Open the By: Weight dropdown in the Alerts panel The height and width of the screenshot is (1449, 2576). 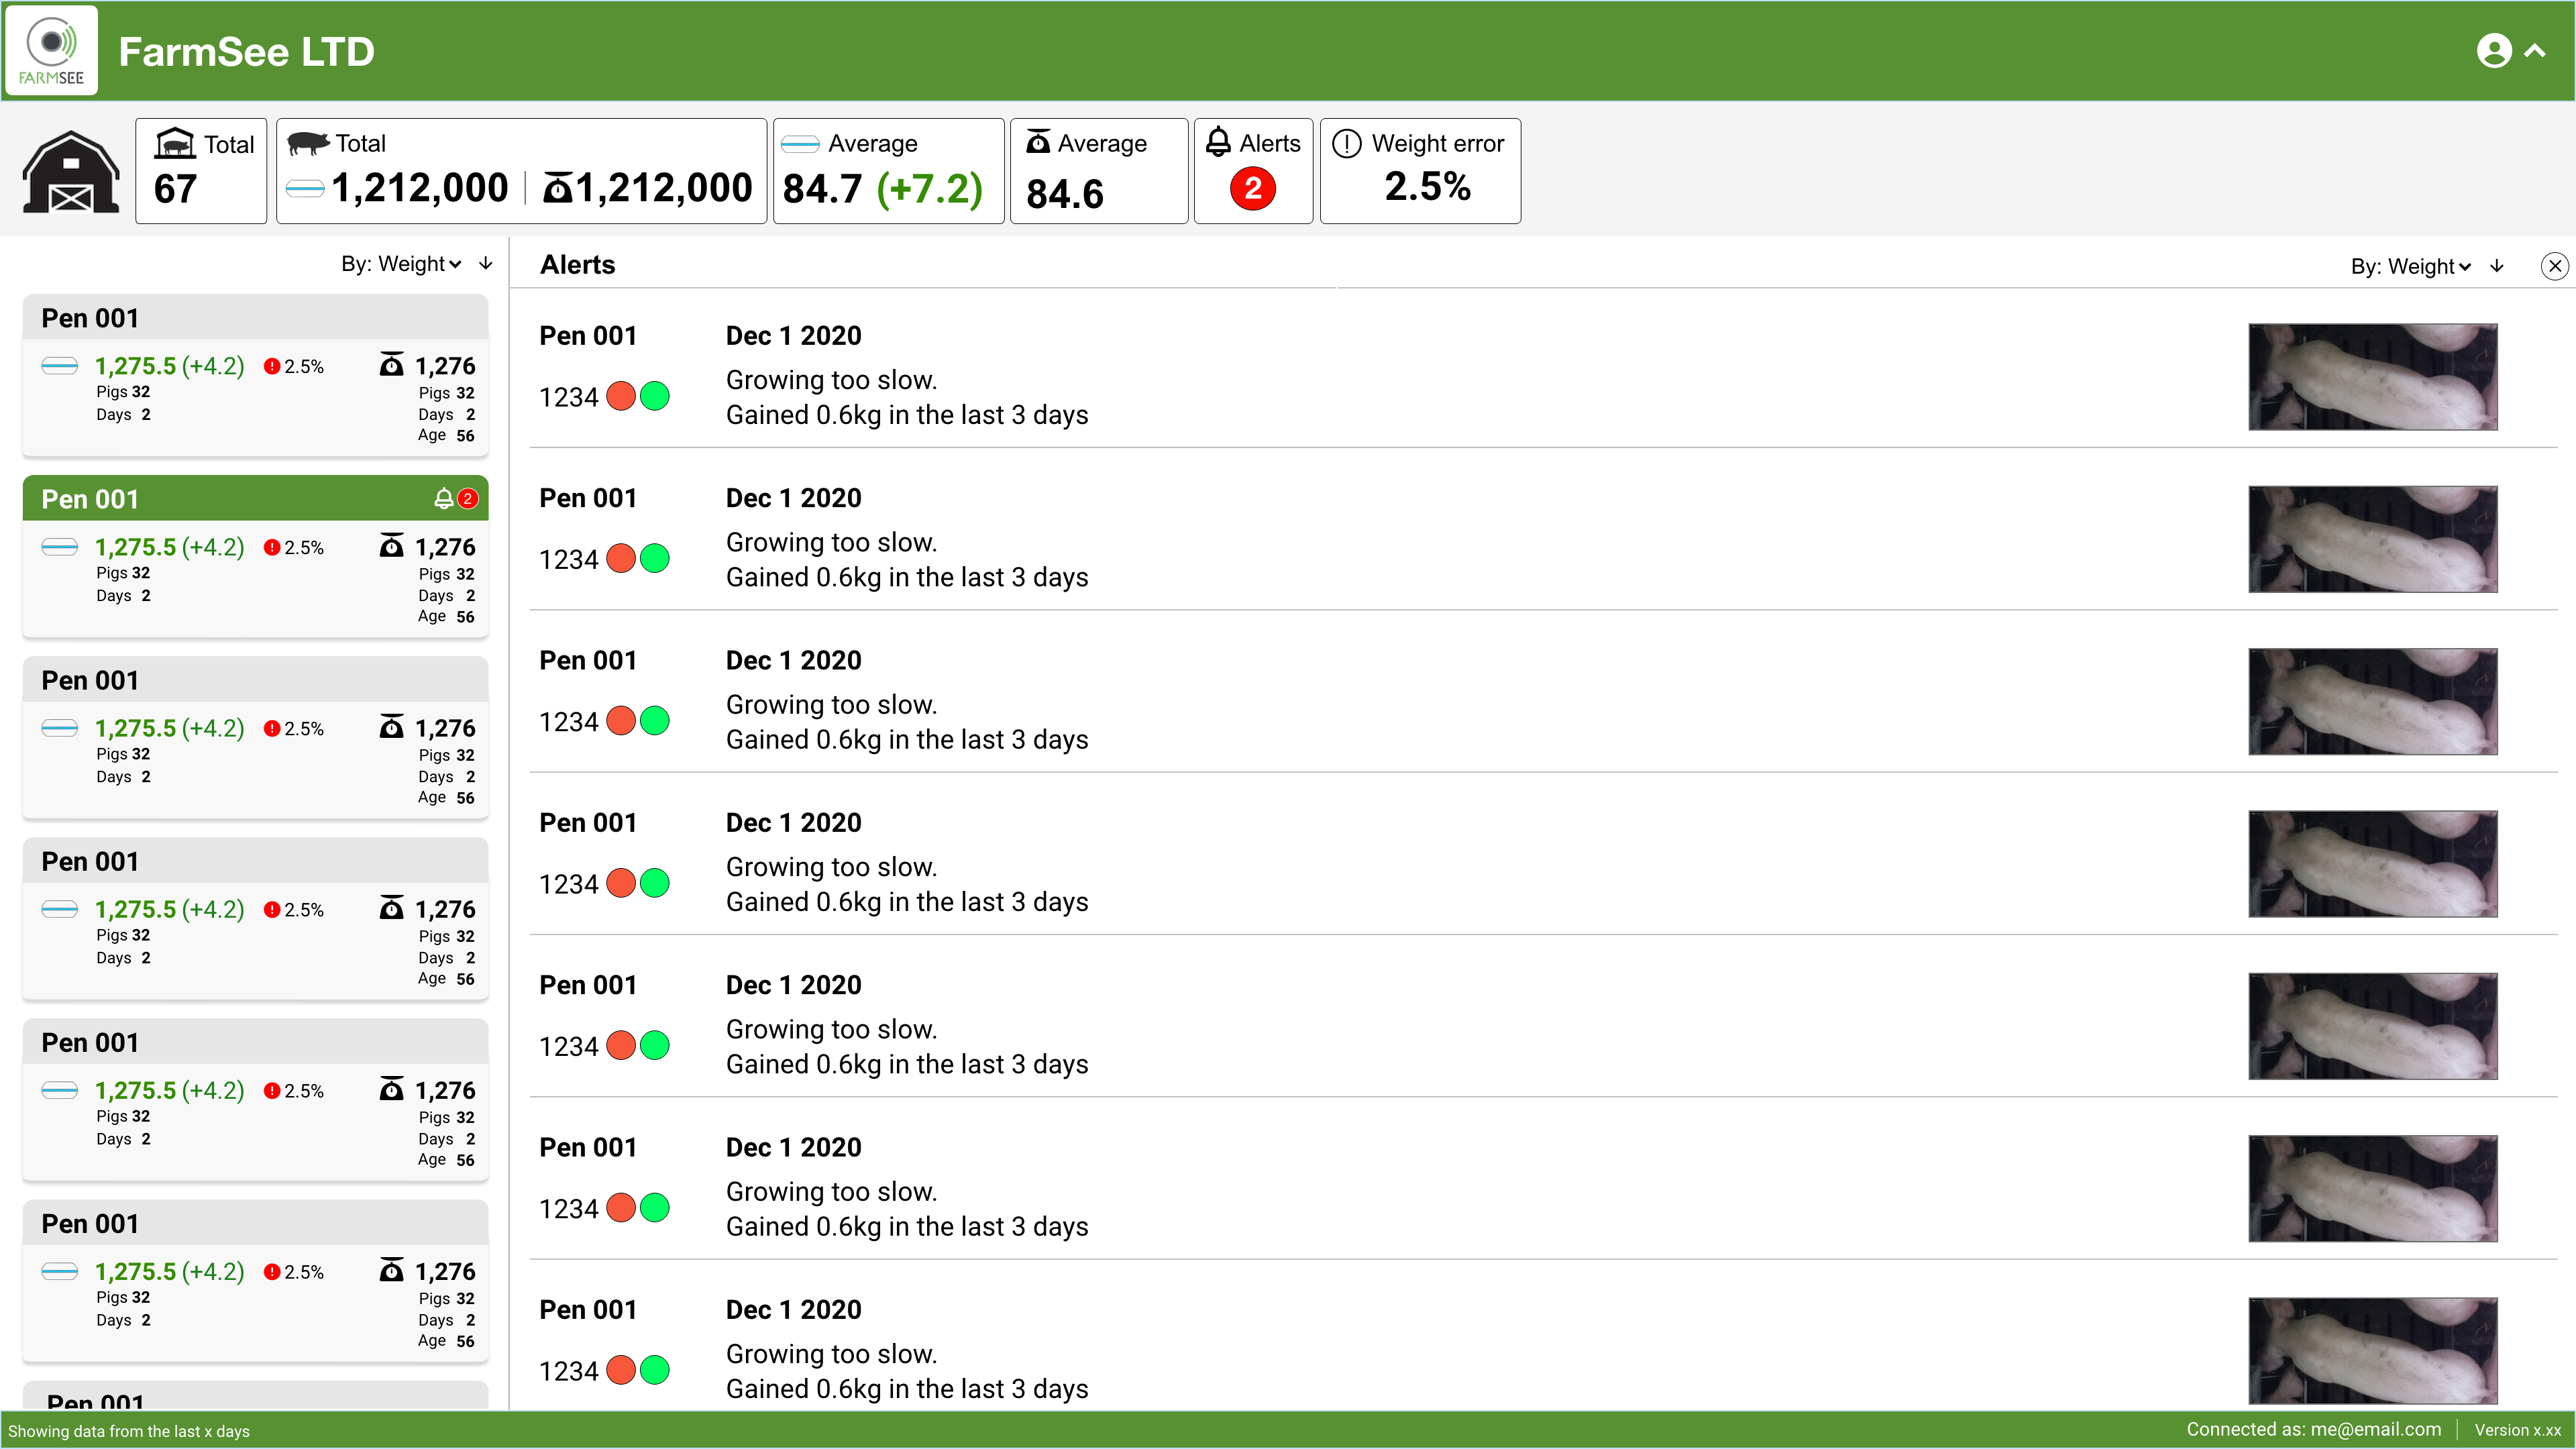tap(2411, 266)
